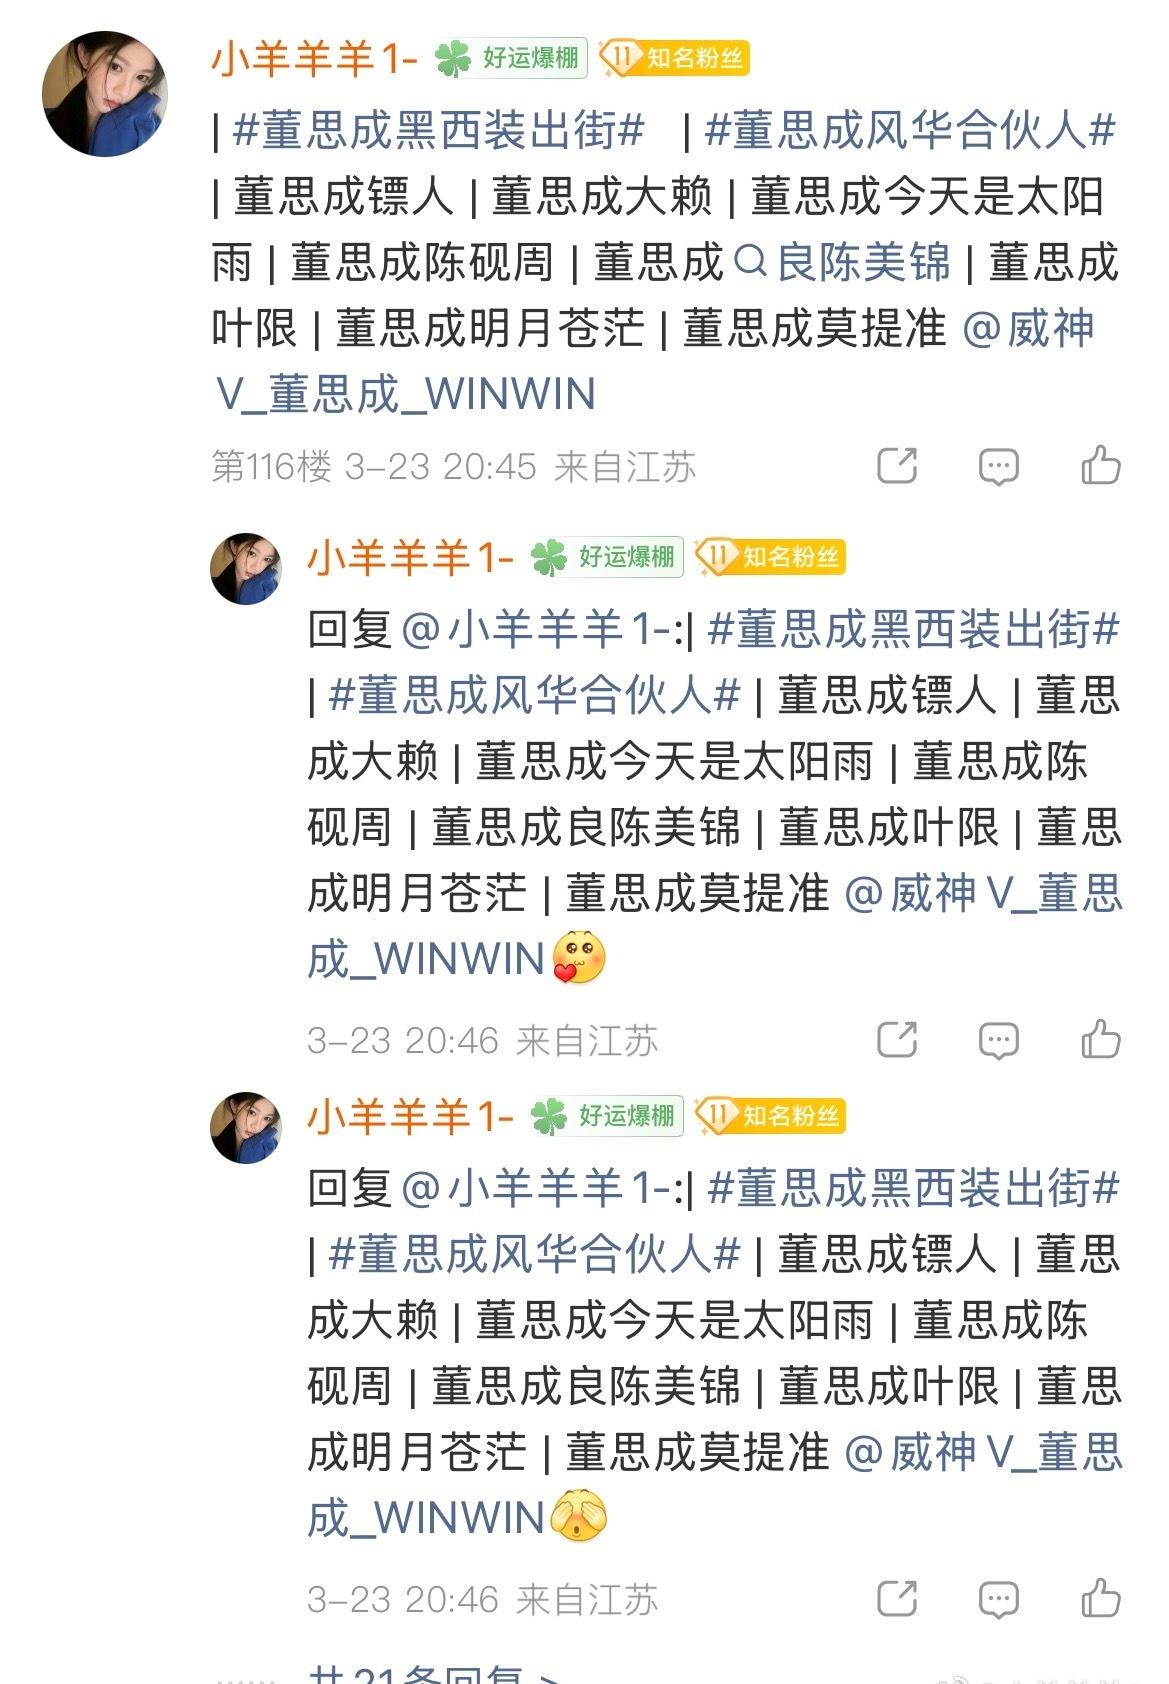Screen dimensions: 1169x1684
Task: Open hashtag #董思成风华合伙人# in top comment
Action: [910, 131]
